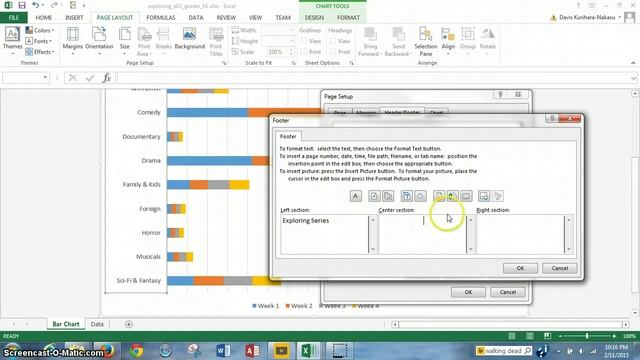
Task: Launch the Scale to Fit dialog launcher
Action: (293, 63)
